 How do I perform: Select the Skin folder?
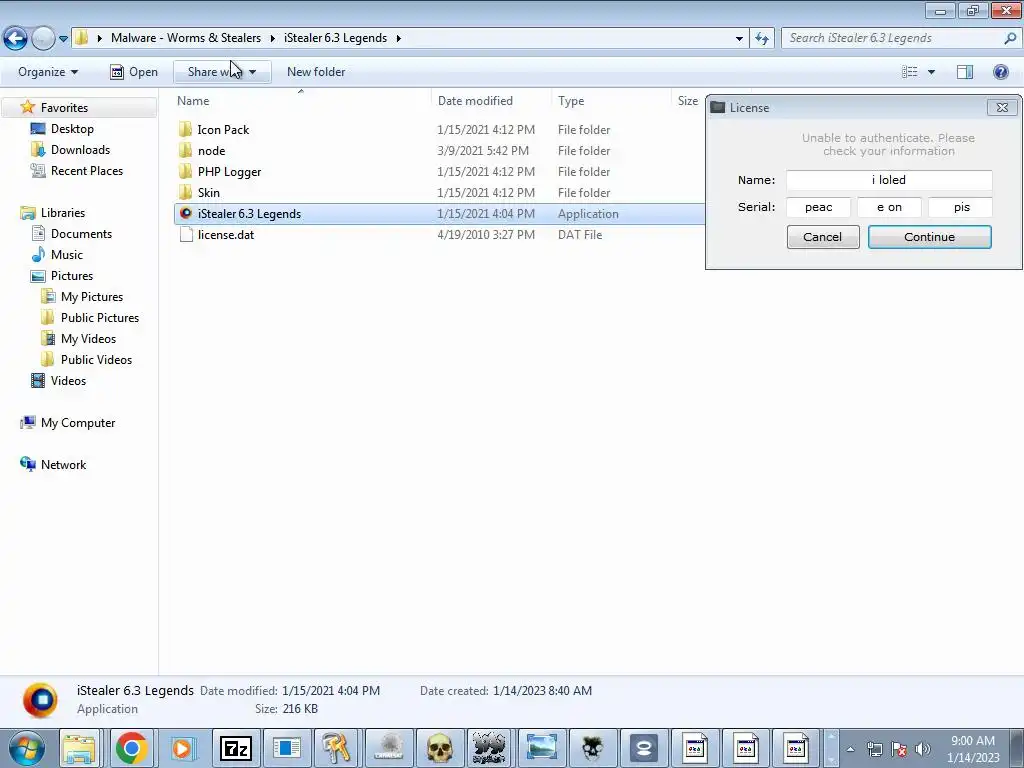pyautogui.click(x=208, y=192)
